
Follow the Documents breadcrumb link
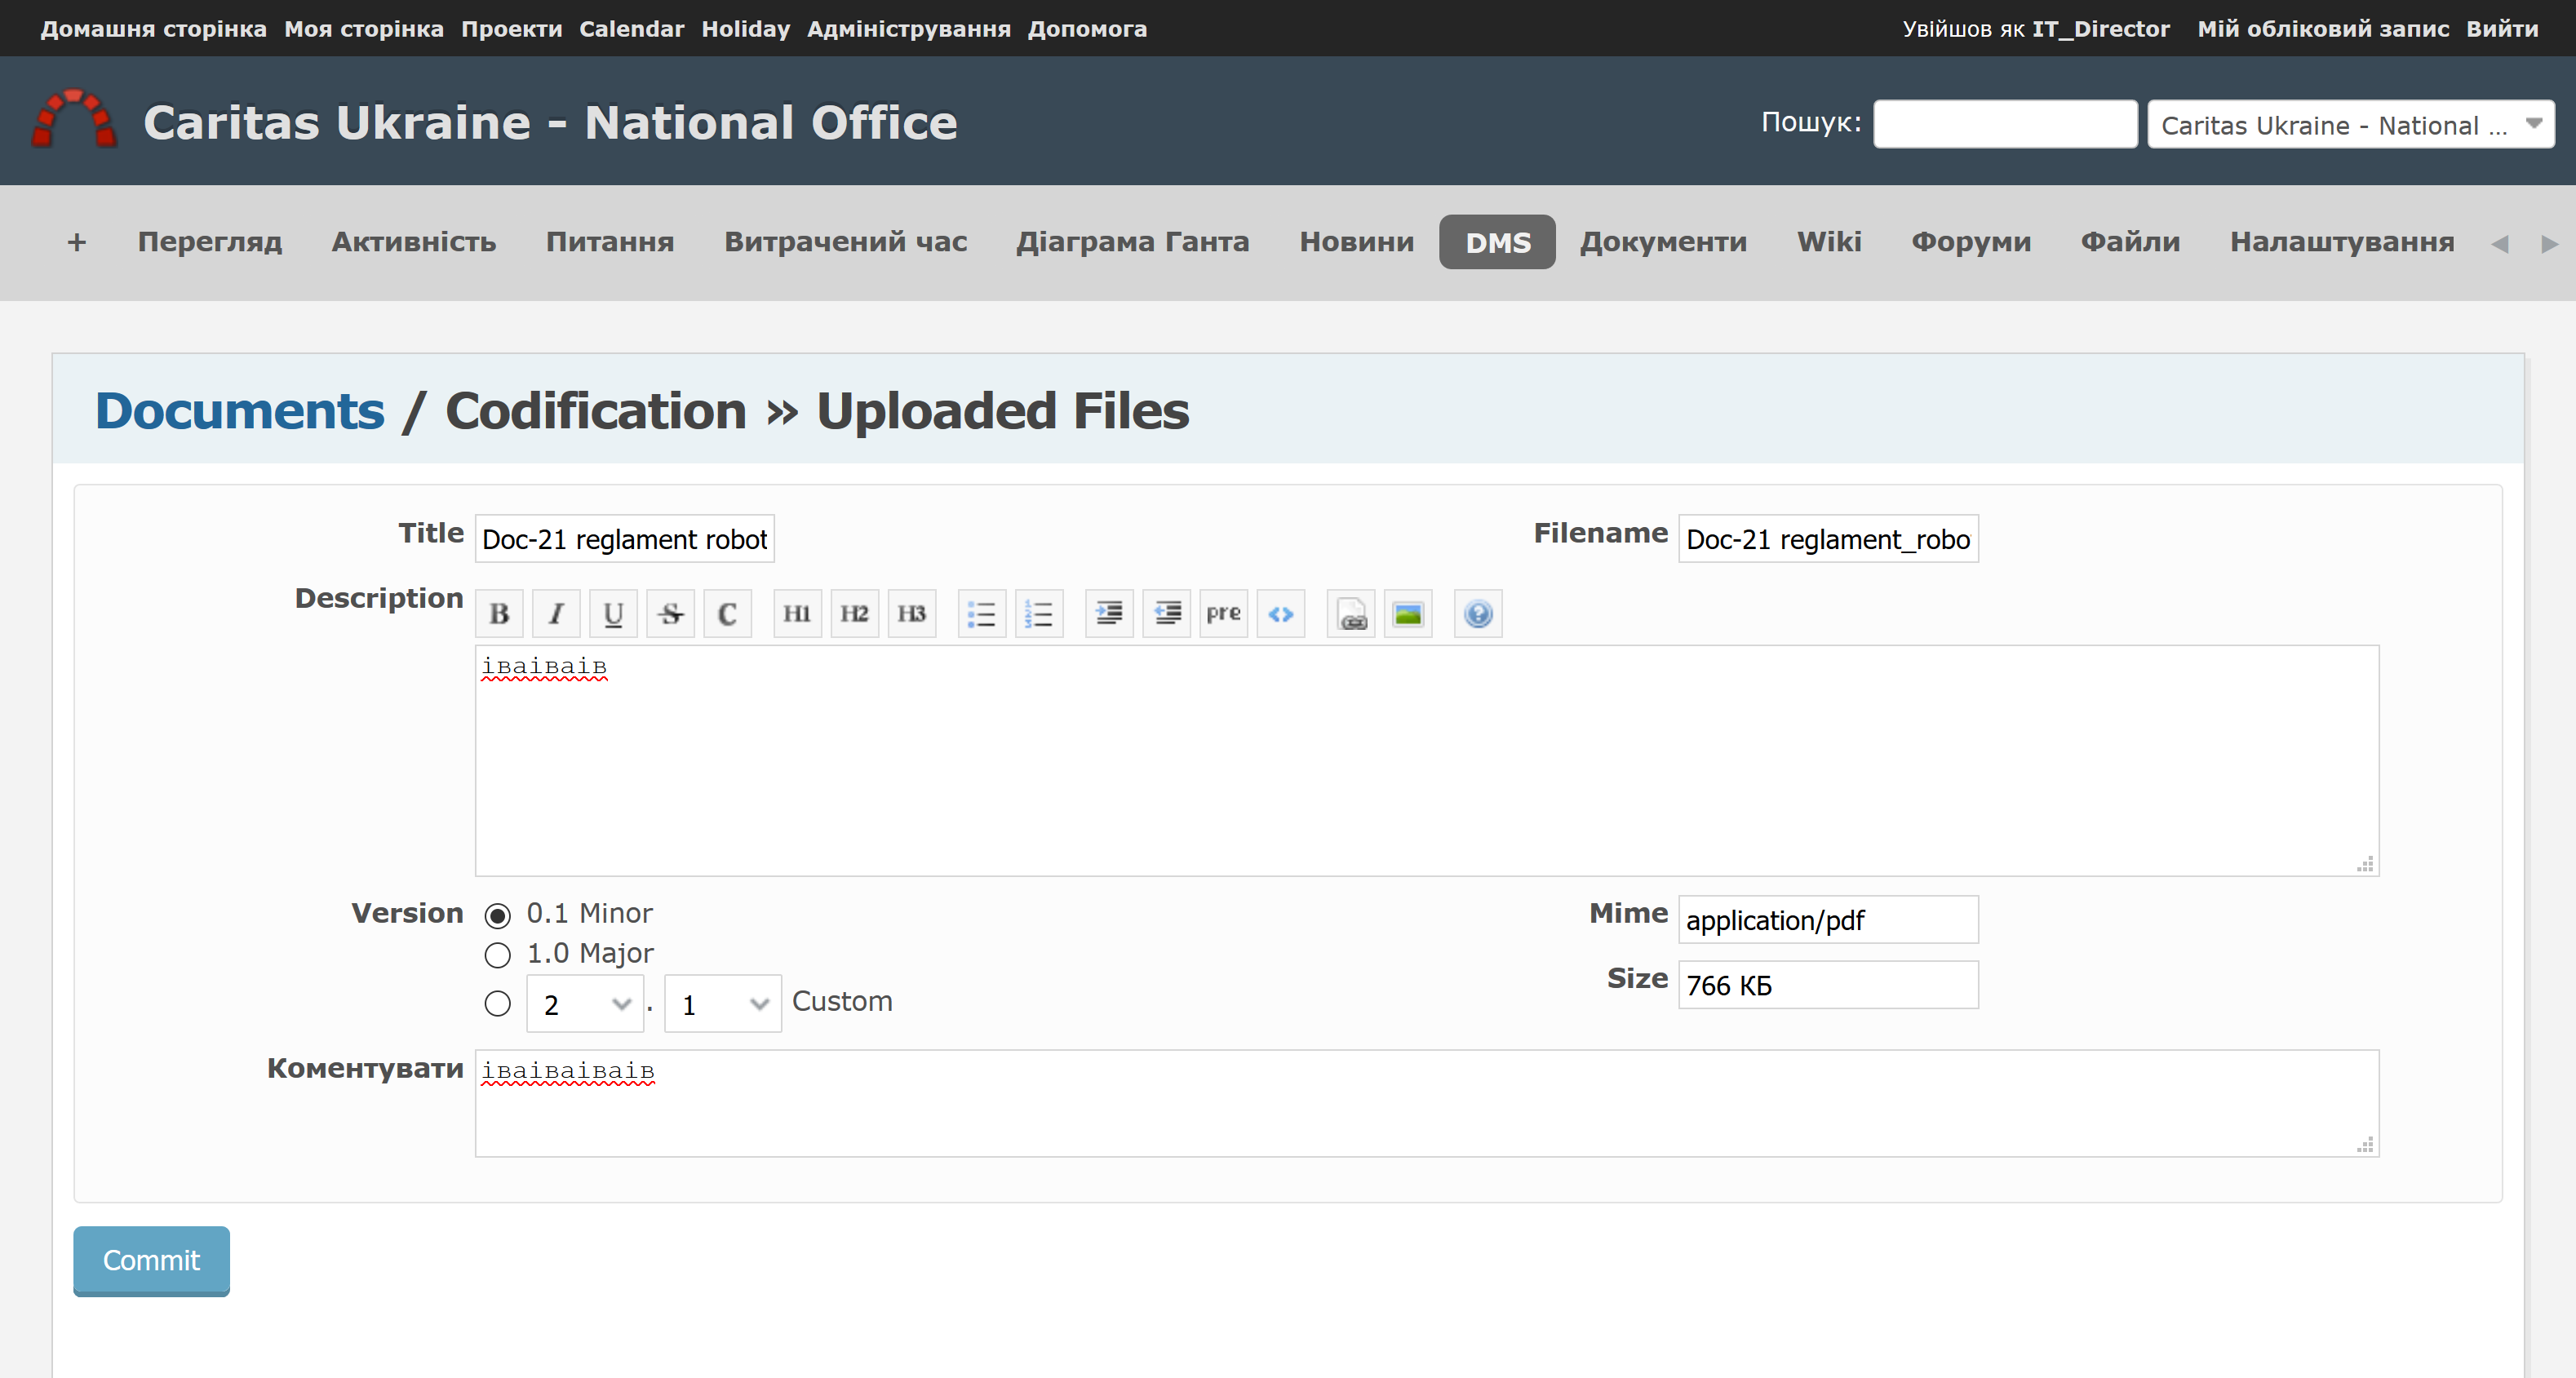239,411
